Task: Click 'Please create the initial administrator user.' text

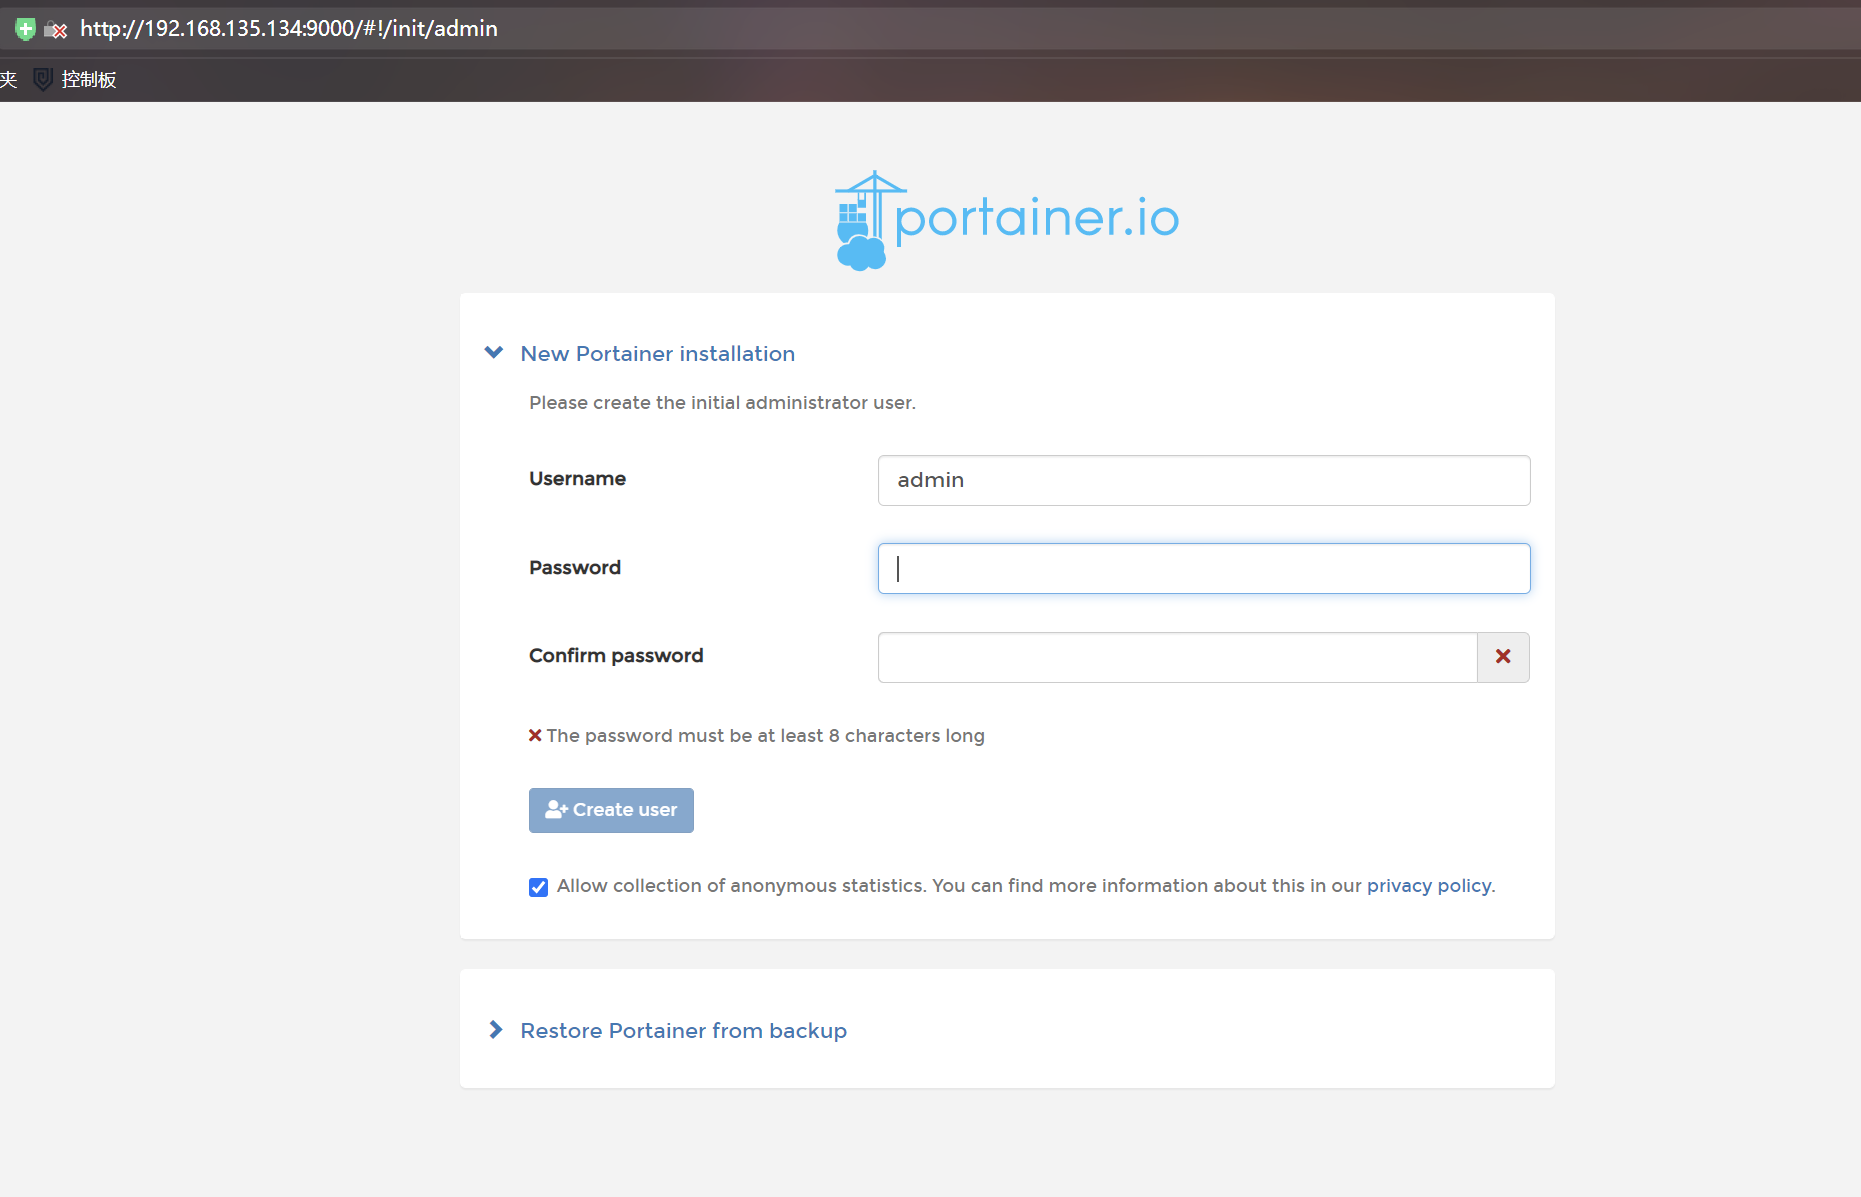Action: (x=722, y=403)
